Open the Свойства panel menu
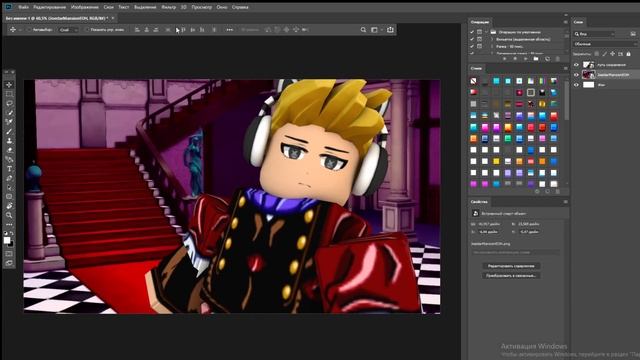This screenshot has width=640, height=360. pos(565,202)
